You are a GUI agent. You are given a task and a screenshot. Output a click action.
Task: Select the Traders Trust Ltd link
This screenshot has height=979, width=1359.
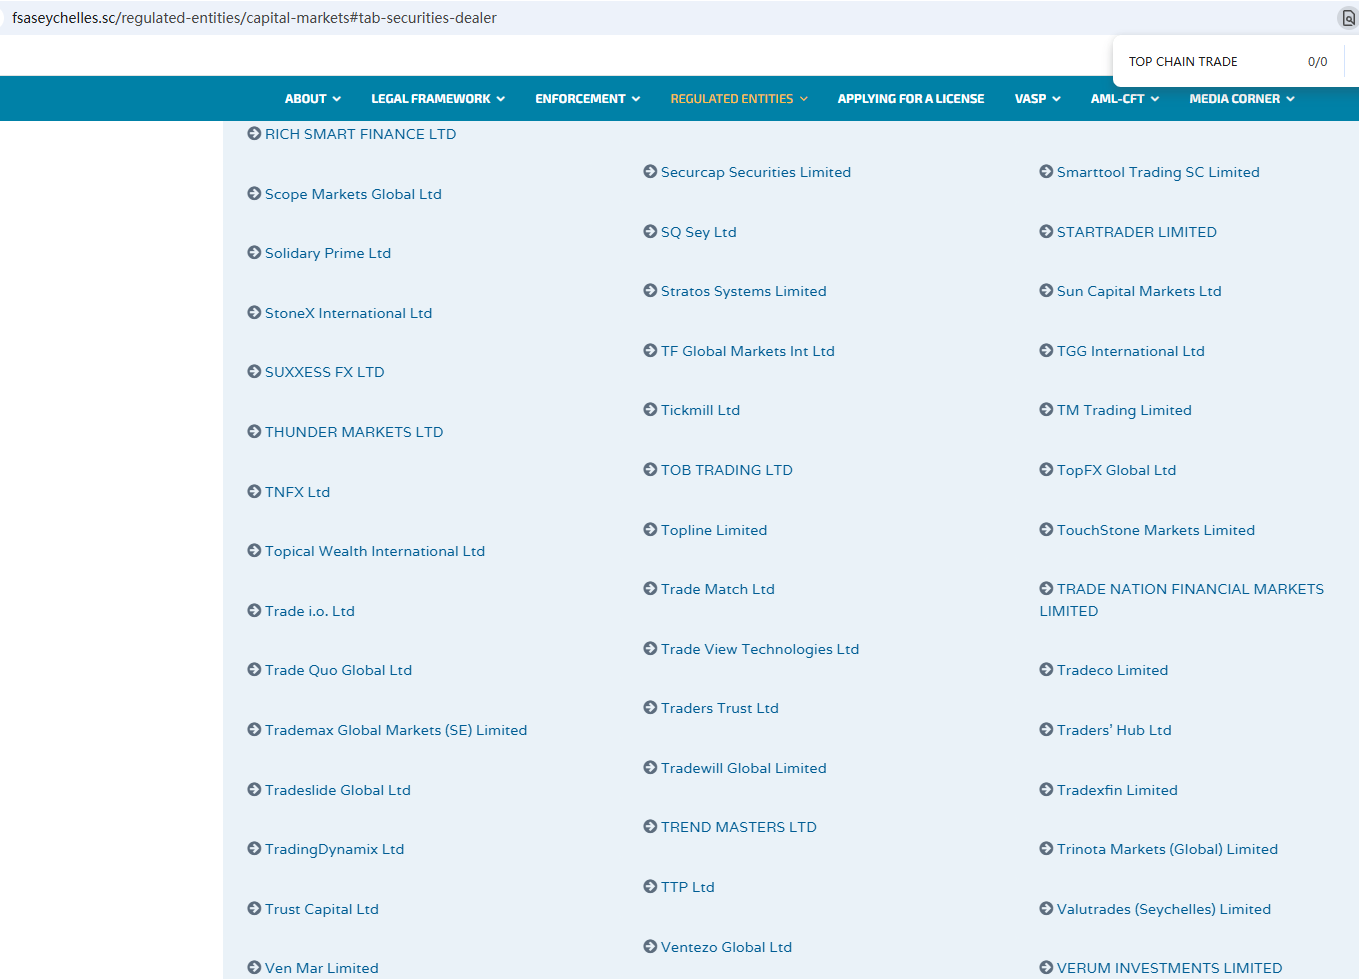(720, 708)
